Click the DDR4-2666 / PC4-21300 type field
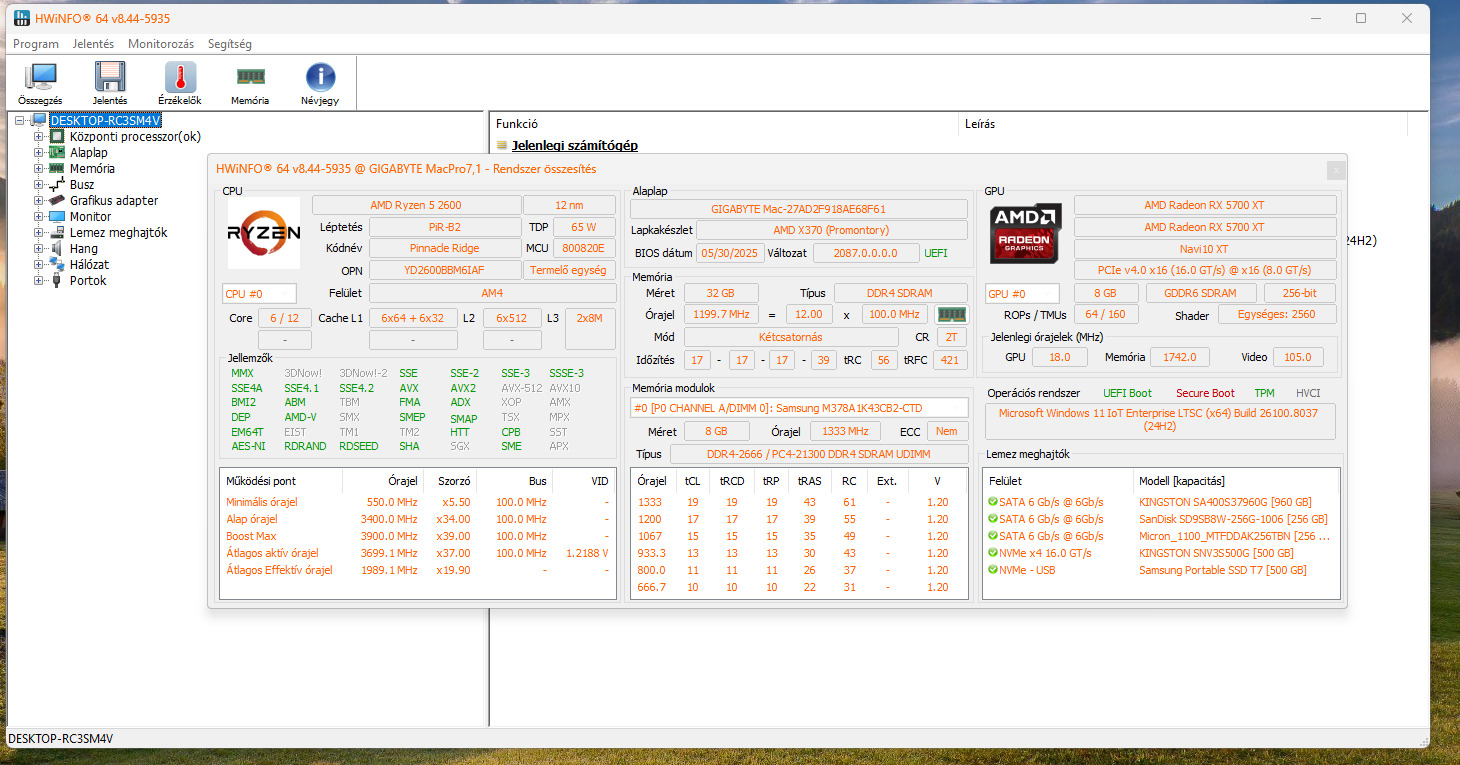 (x=819, y=454)
